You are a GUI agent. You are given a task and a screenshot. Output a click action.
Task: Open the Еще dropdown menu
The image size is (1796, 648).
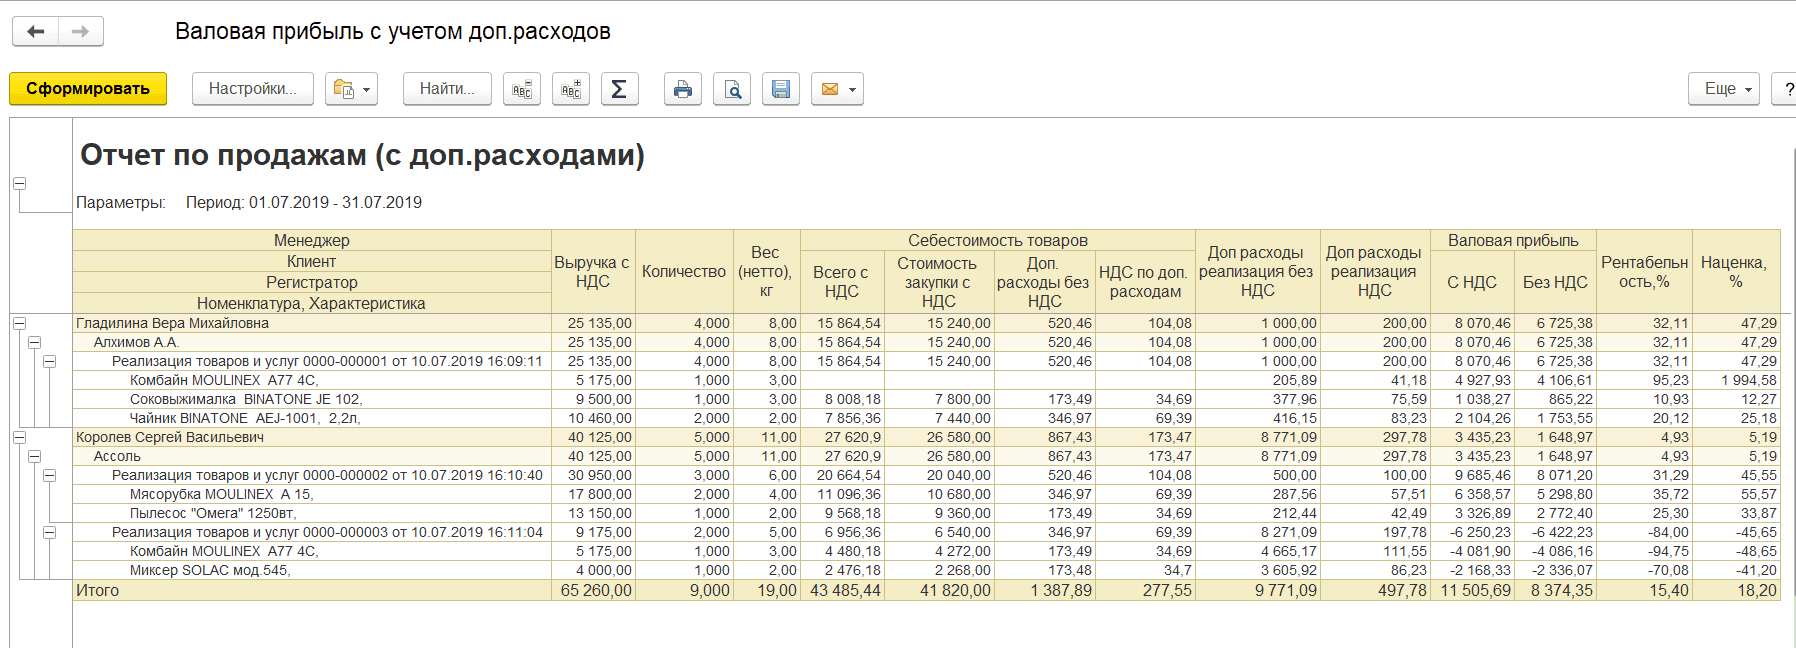tap(1725, 89)
